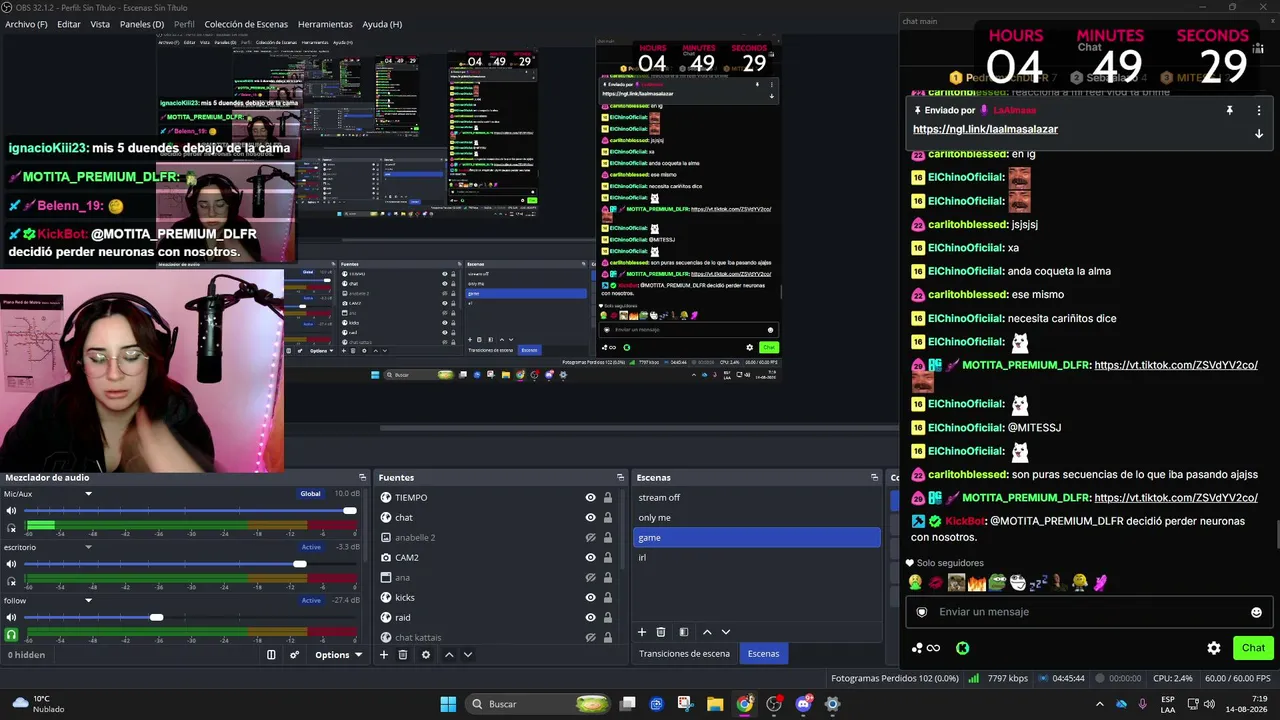Open pinned message options menu
This screenshot has height=720, width=1280.
click(x=1259, y=110)
